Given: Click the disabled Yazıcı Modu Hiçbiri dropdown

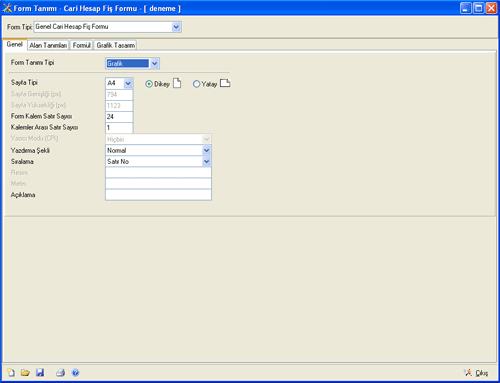Looking at the screenshot, I should (x=158, y=139).
